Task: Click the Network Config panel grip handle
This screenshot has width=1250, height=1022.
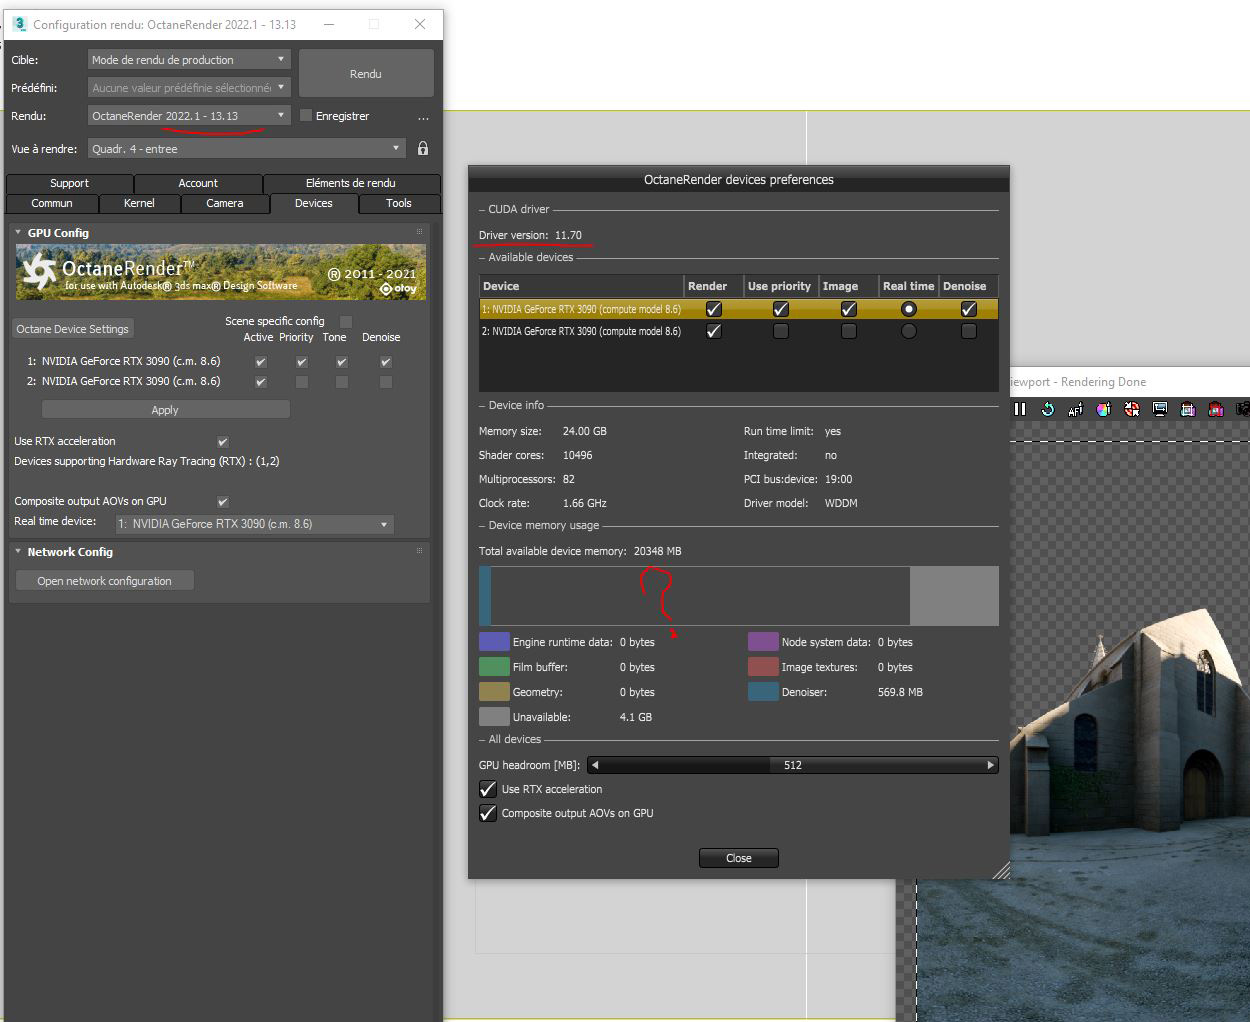Action: tap(420, 551)
